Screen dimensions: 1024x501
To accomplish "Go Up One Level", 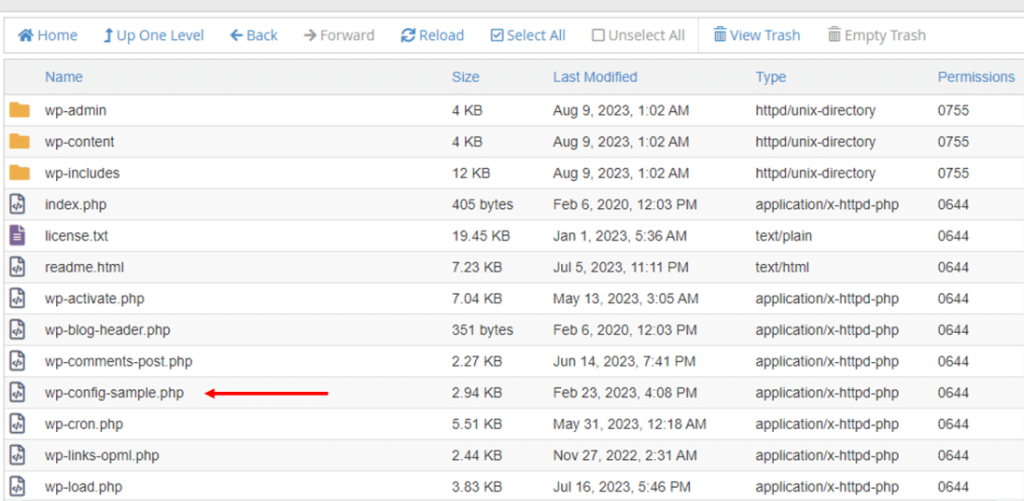I will [153, 35].
